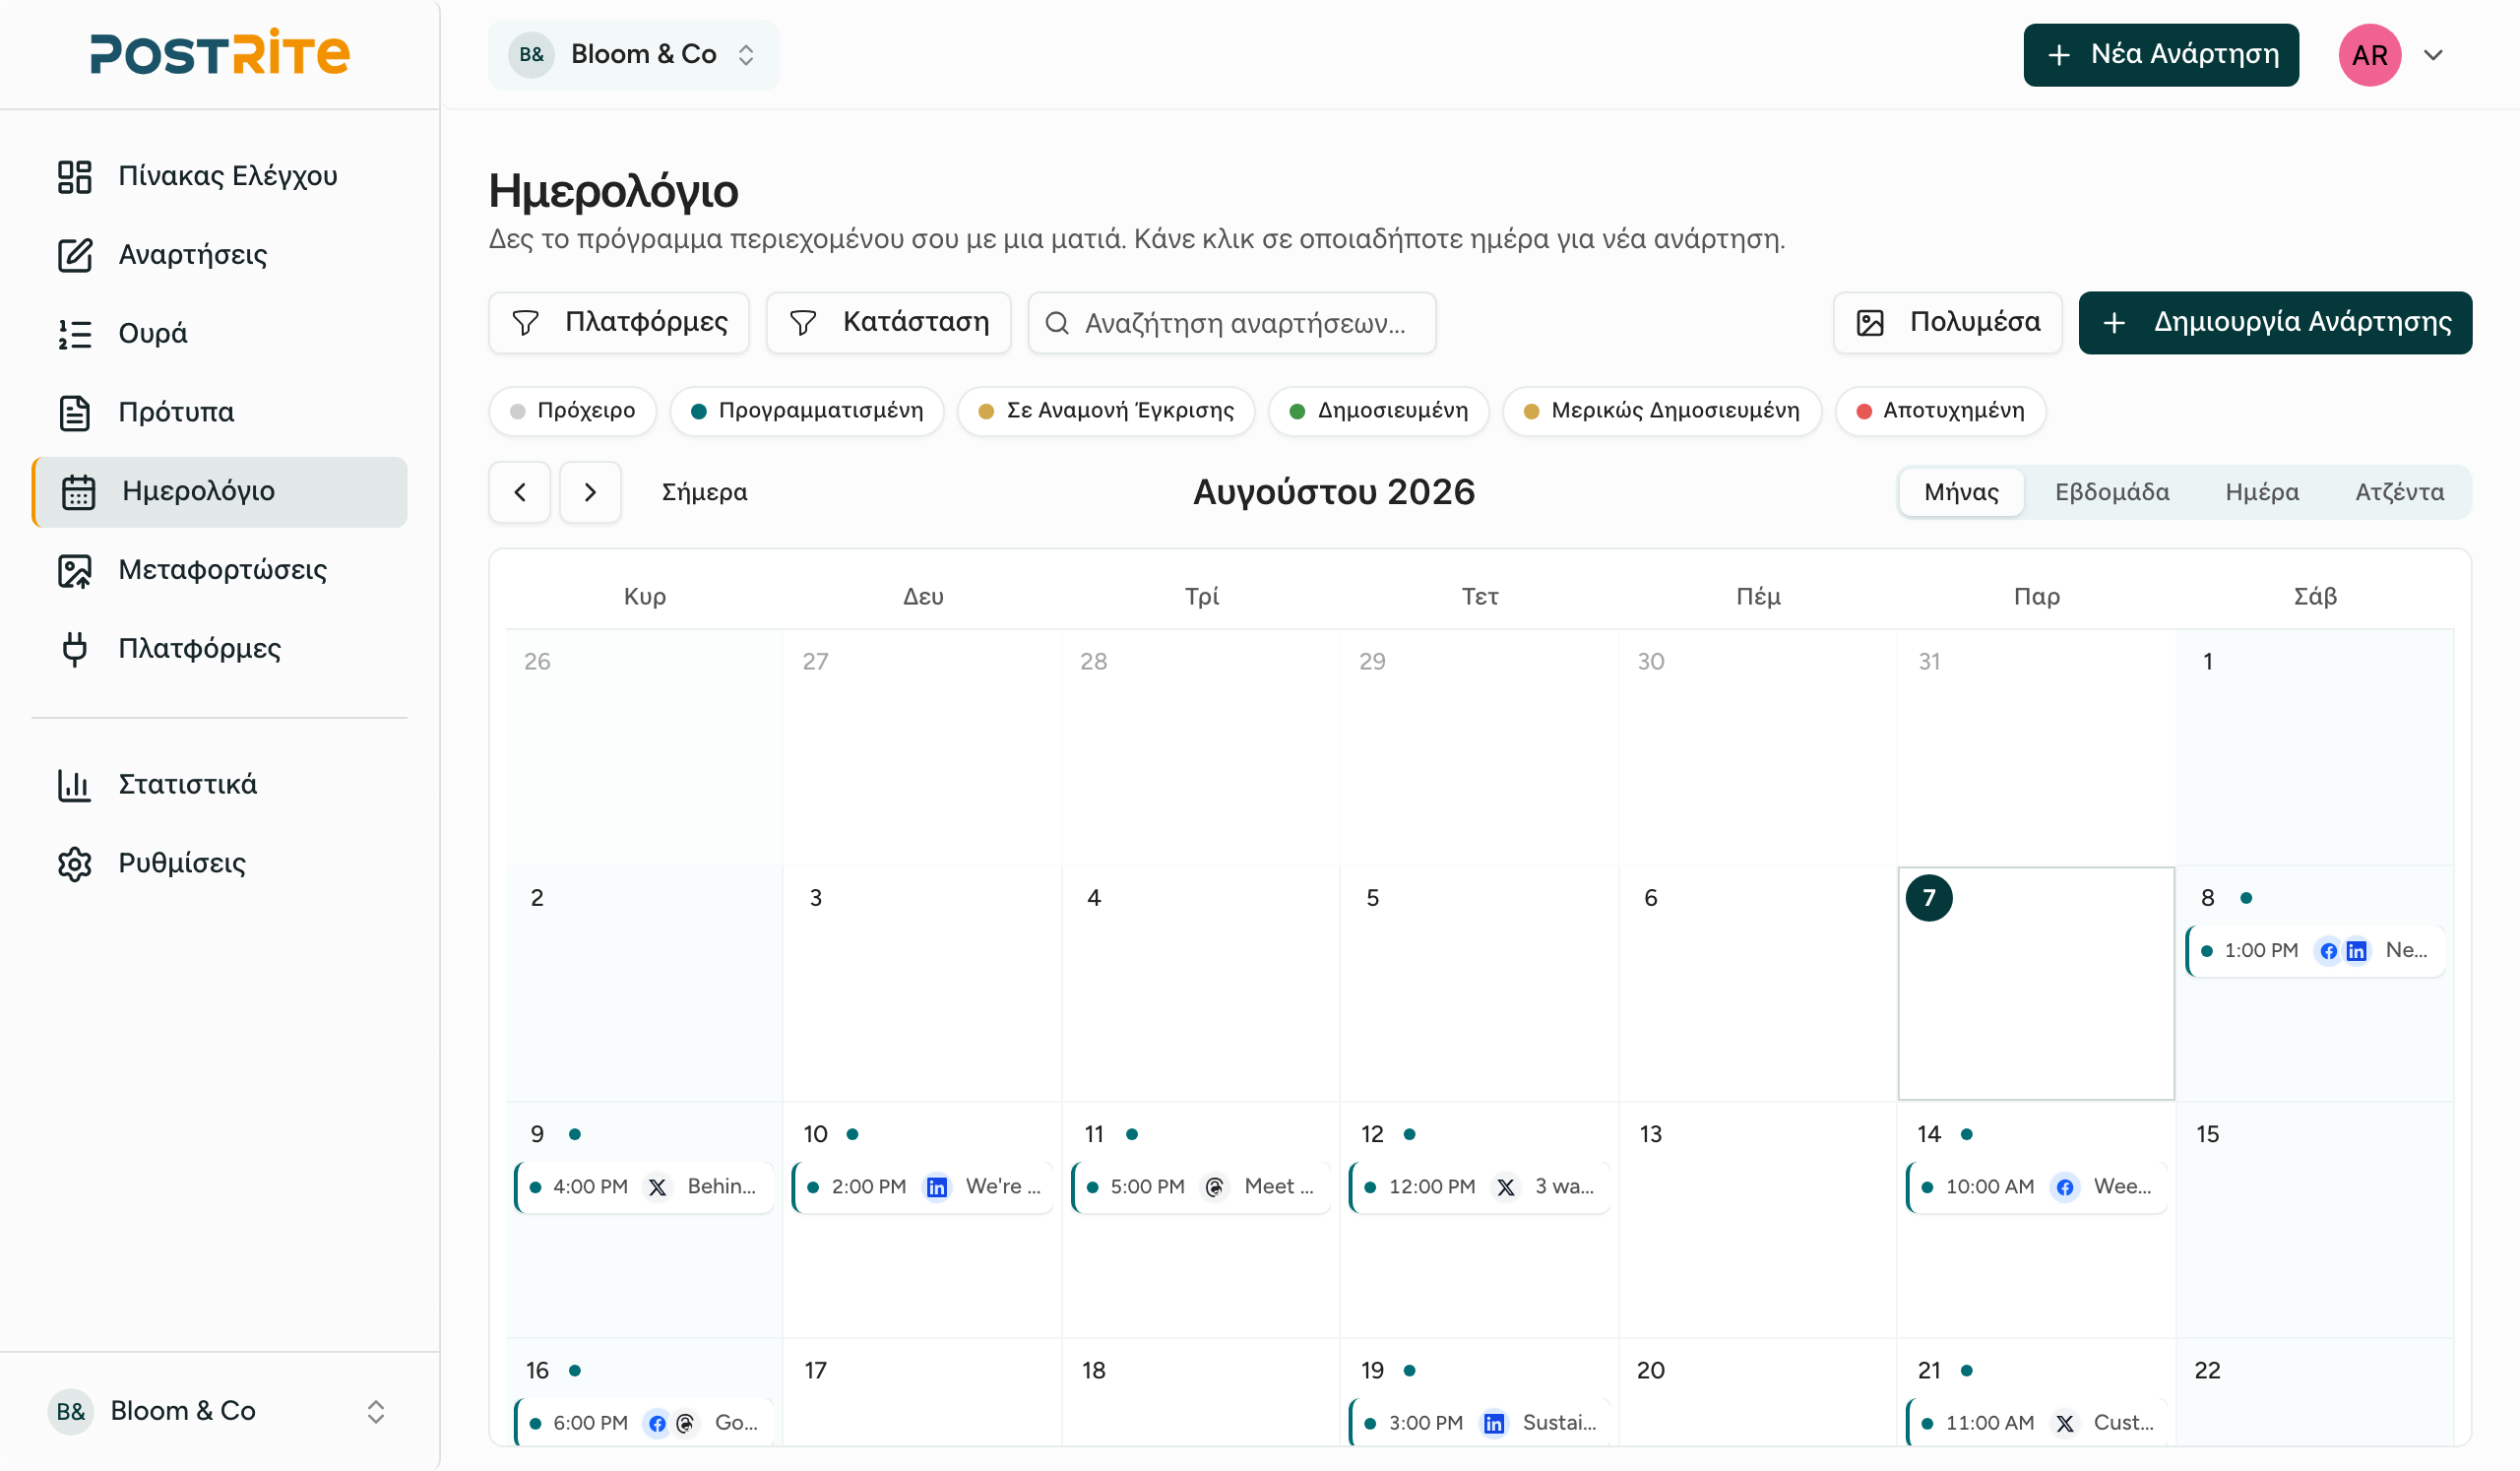
Task: Click the B& workspace avatar in top bar
Action: point(532,55)
